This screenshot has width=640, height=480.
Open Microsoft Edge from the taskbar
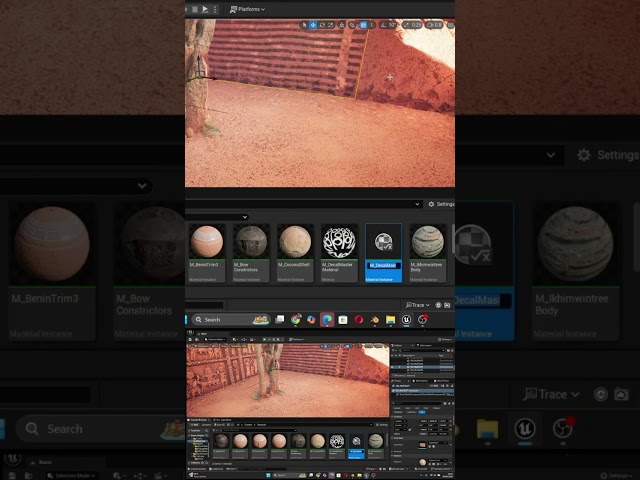coord(327,320)
